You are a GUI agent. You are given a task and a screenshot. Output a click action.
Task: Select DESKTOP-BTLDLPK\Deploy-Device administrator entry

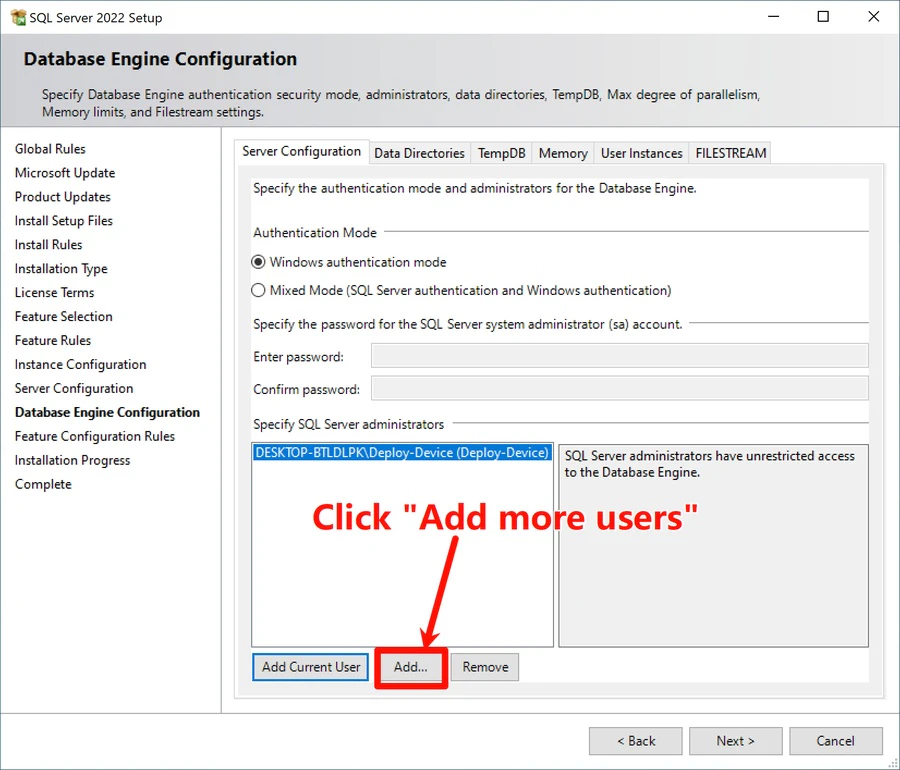402,453
